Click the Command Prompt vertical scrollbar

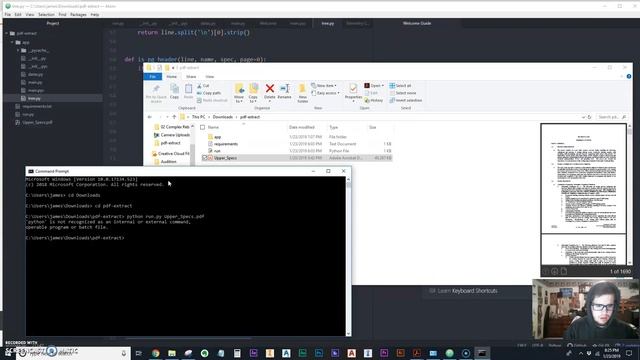pos(348,256)
